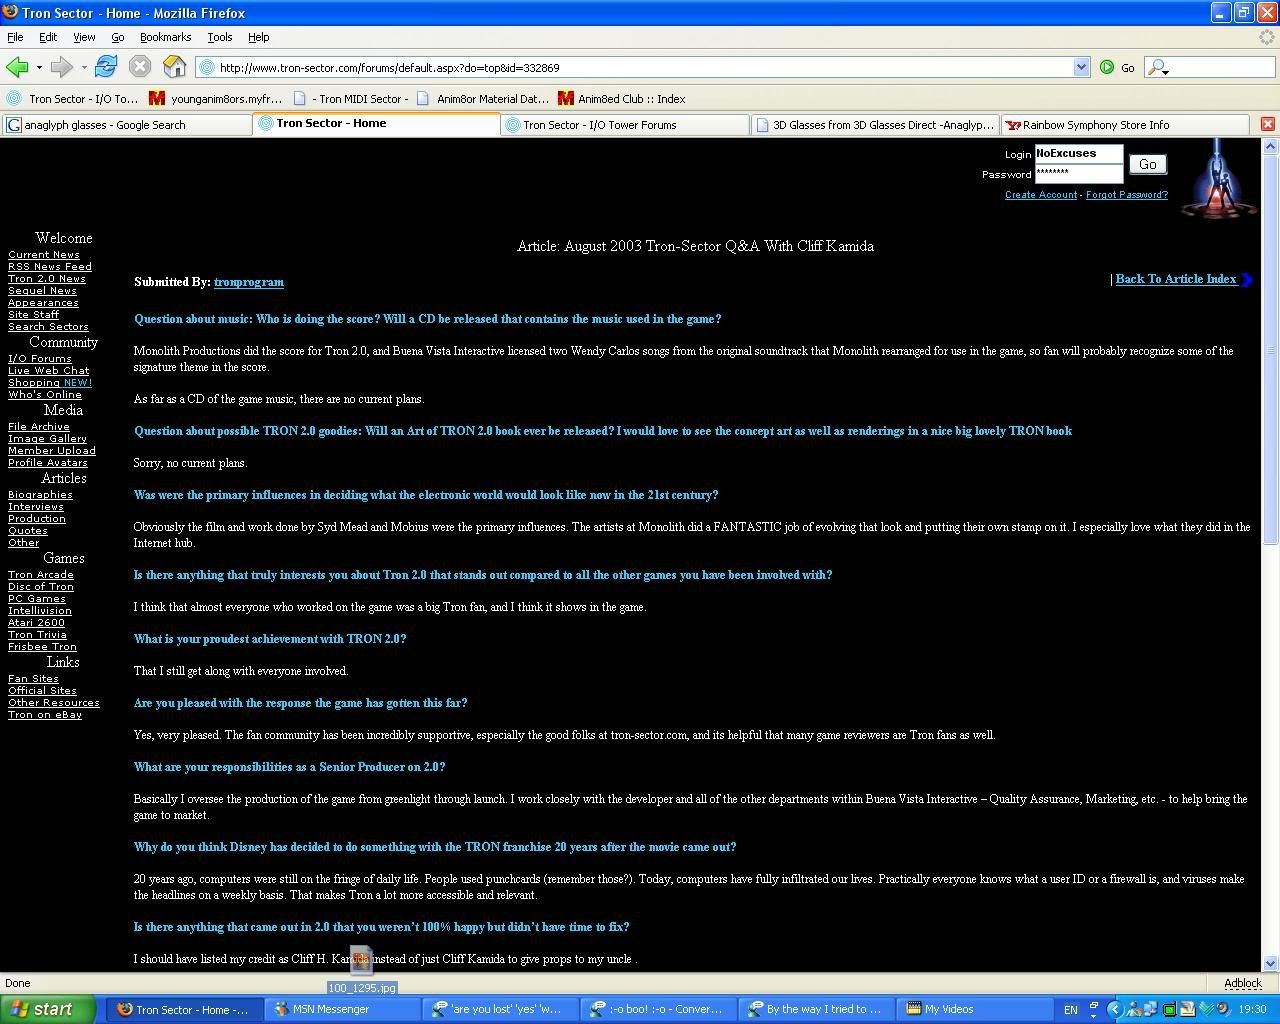The height and width of the screenshot is (1024, 1280).
Task: Click the Back navigation arrow
Action: [x=16, y=67]
